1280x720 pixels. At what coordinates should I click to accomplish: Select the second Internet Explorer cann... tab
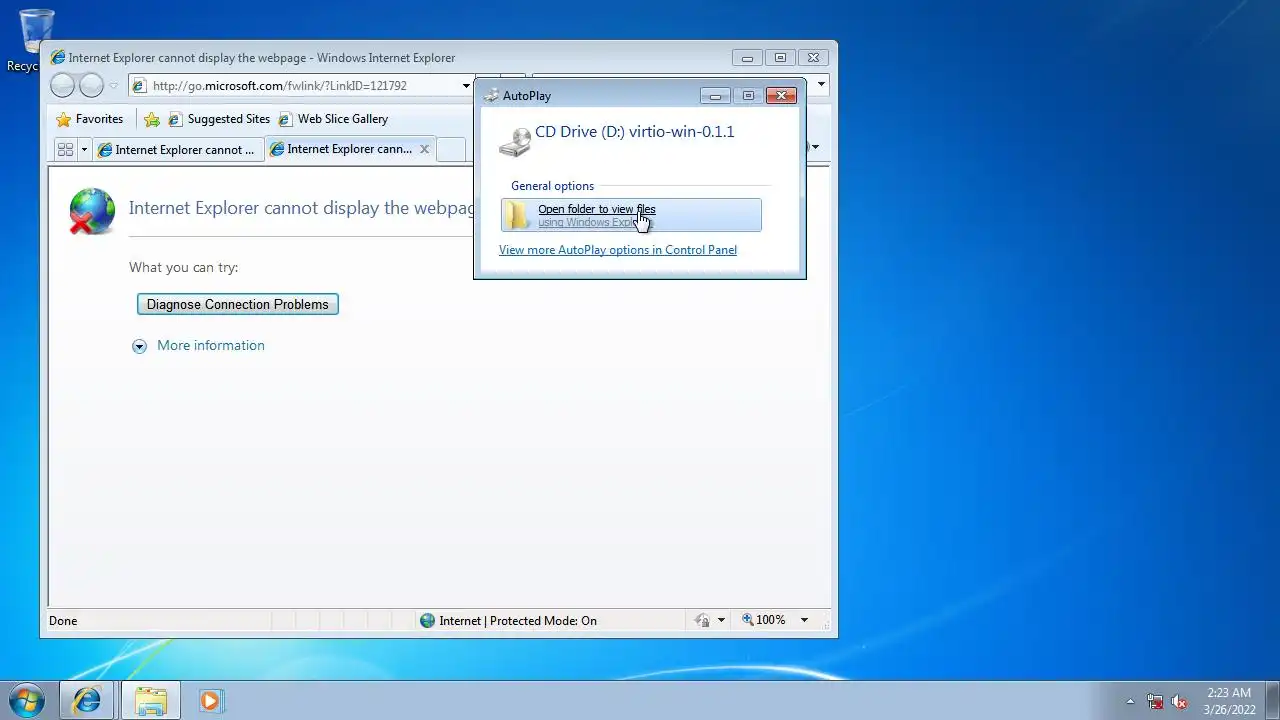pos(343,149)
